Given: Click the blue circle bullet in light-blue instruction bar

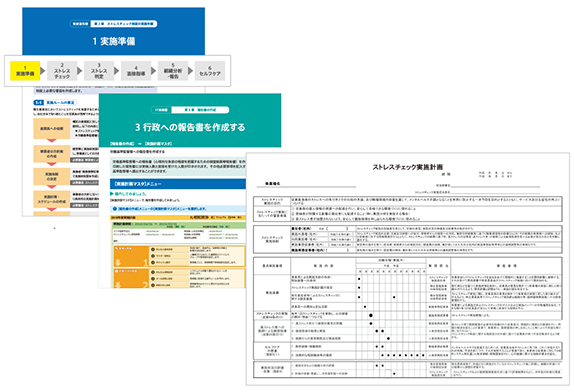Looking at the screenshot, I should pyautogui.click(x=115, y=209).
